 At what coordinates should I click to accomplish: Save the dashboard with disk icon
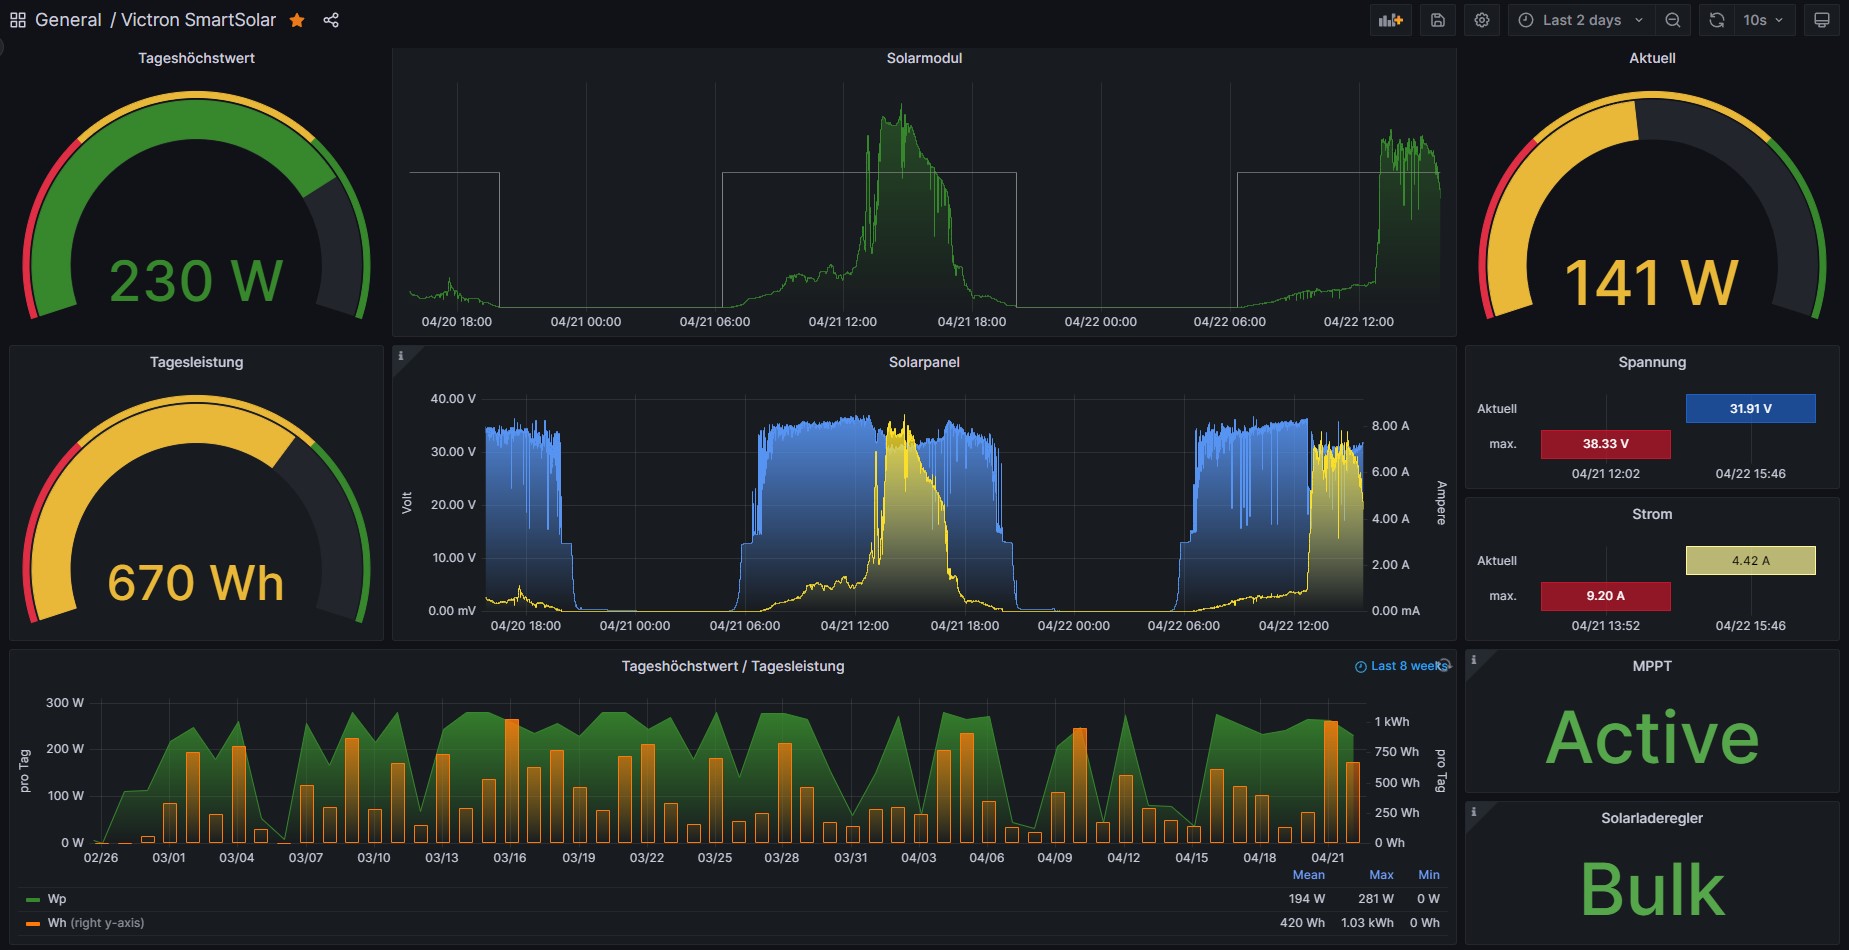coord(1438,20)
